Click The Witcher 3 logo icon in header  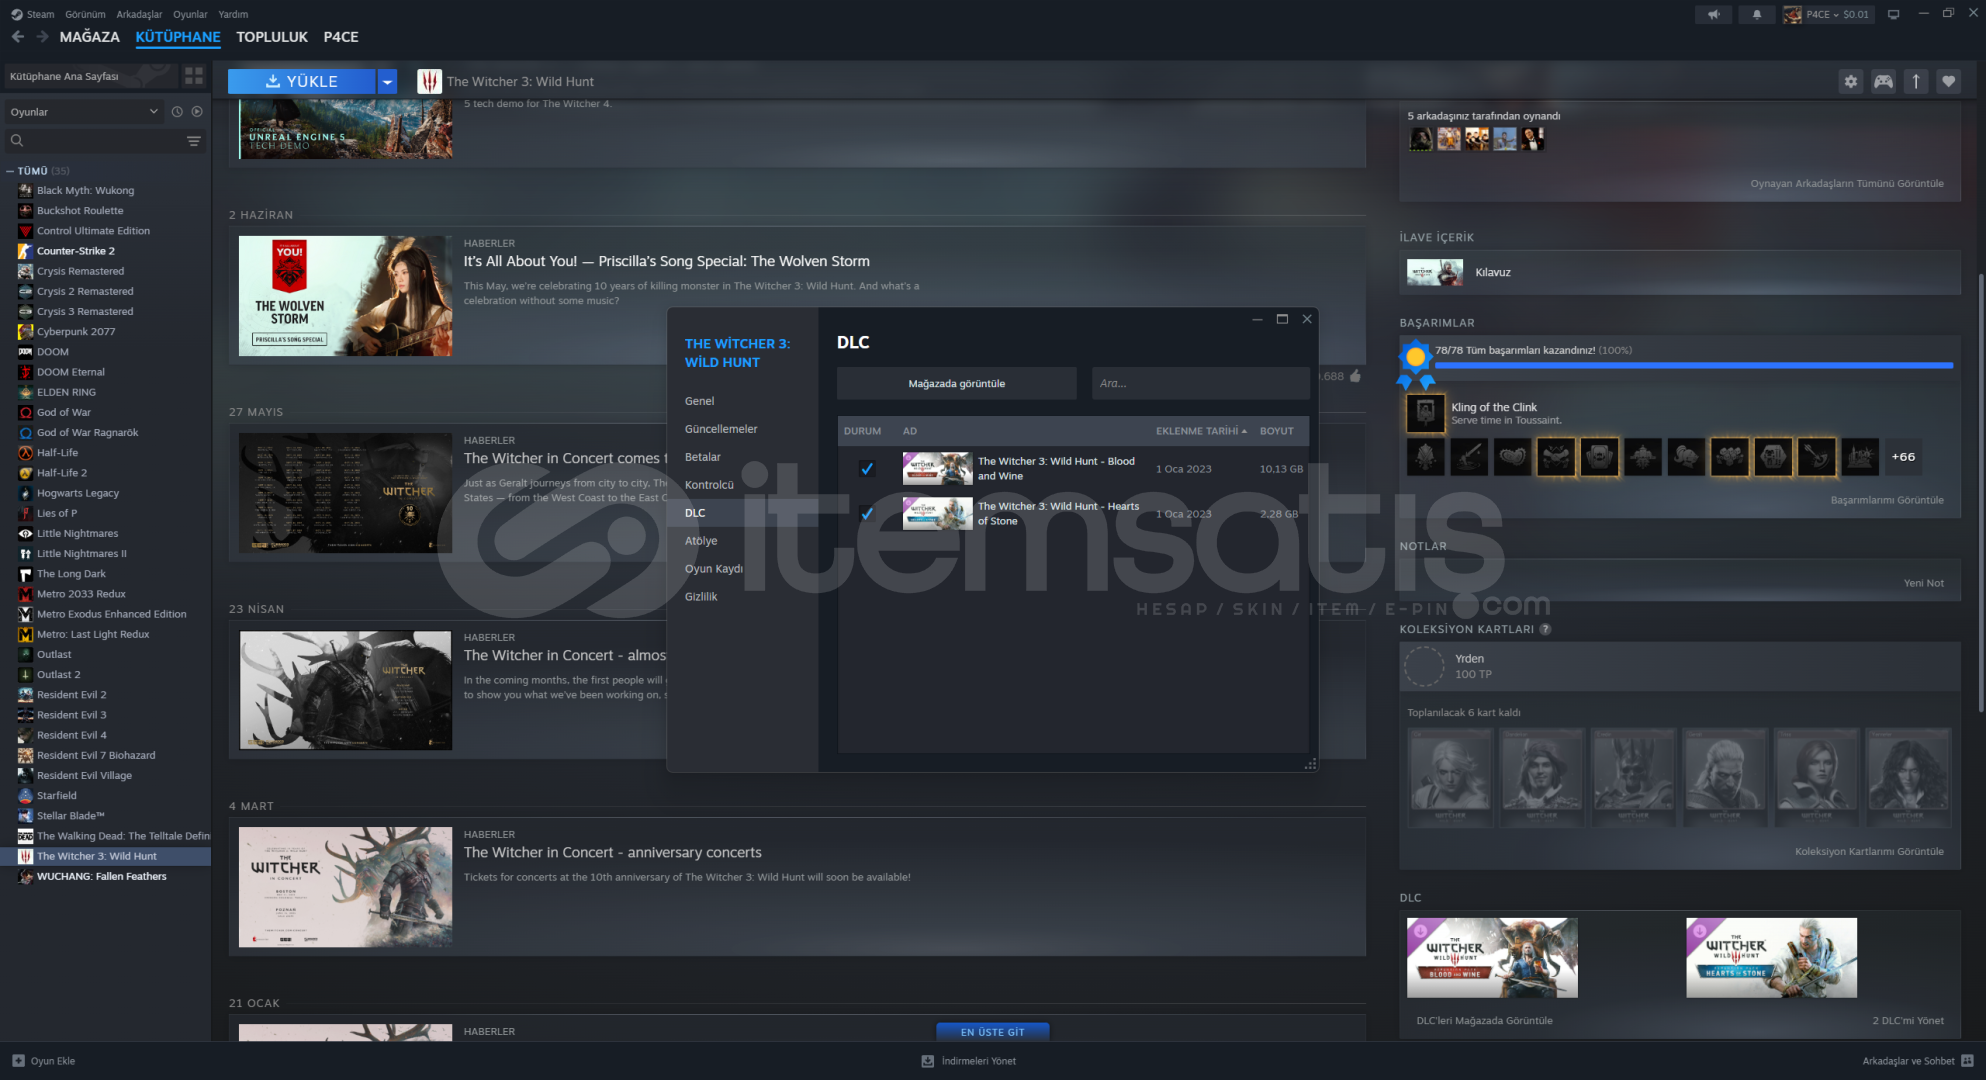(x=429, y=82)
